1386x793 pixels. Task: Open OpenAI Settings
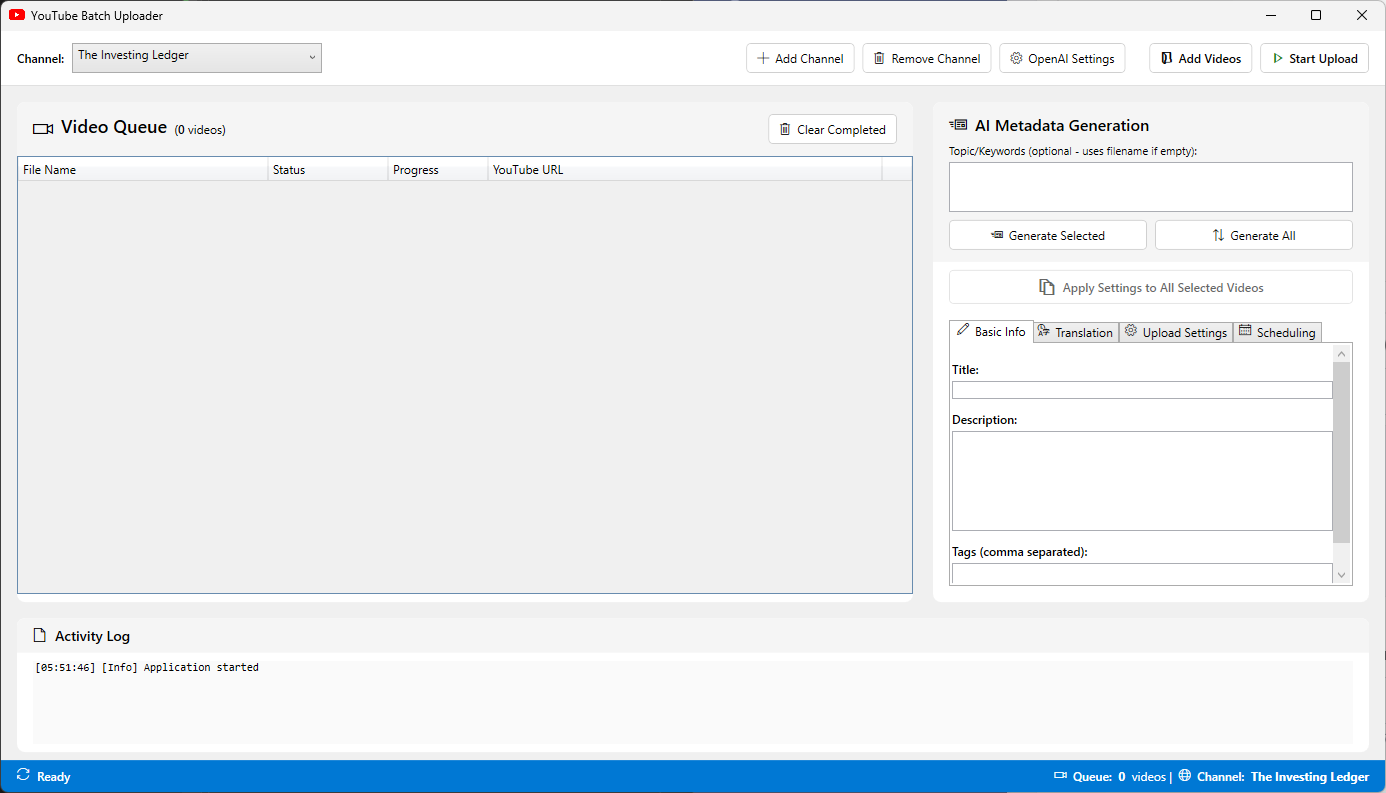click(x=1062, y=58)
